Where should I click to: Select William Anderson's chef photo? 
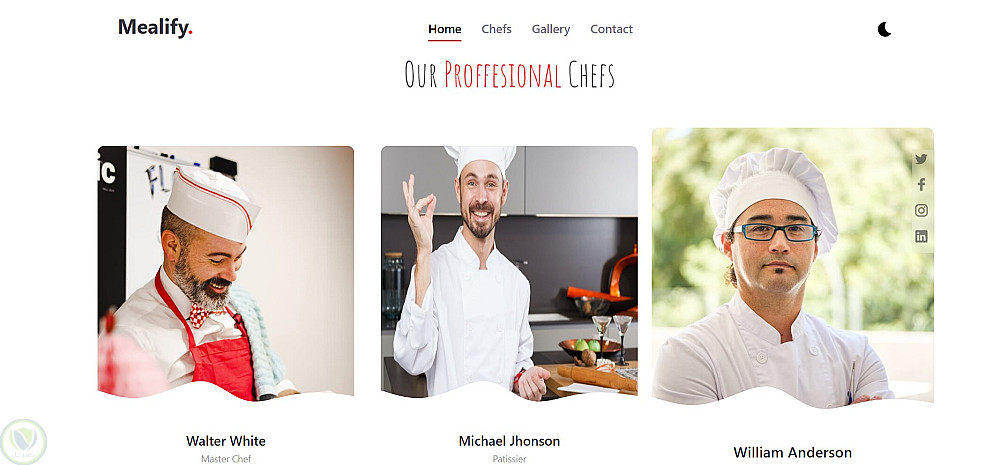(x=793, y=268)
